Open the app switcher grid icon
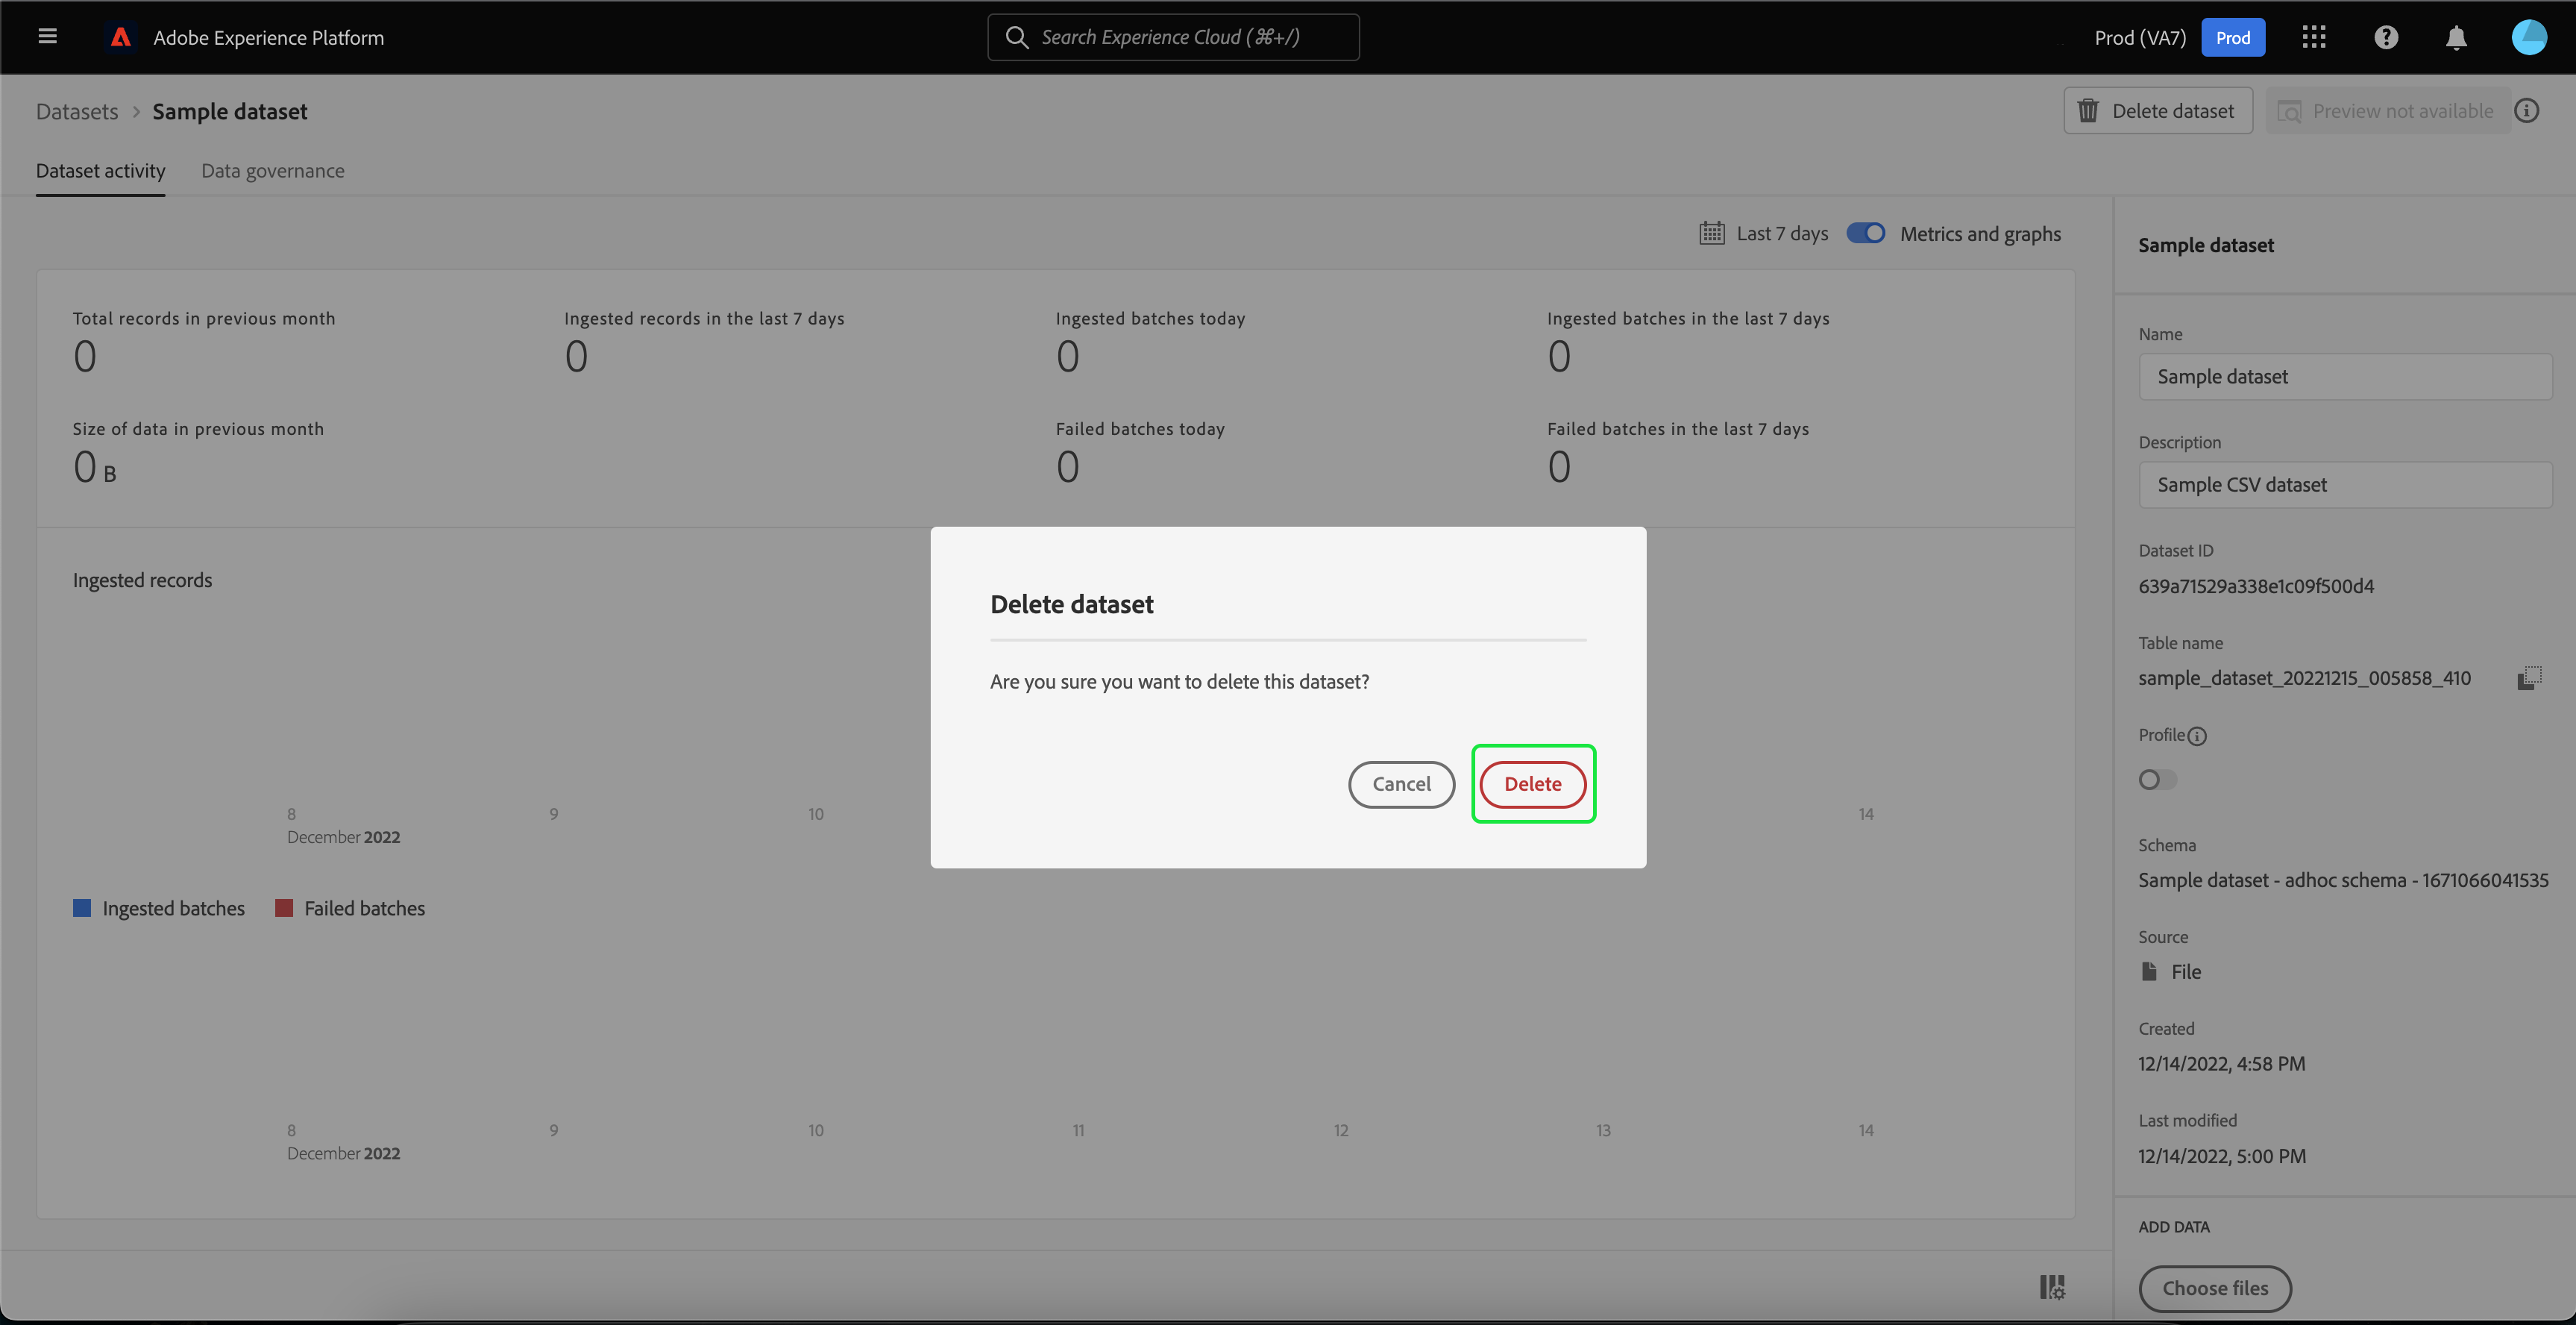2576x1325 pixels. pos(2313,37)
